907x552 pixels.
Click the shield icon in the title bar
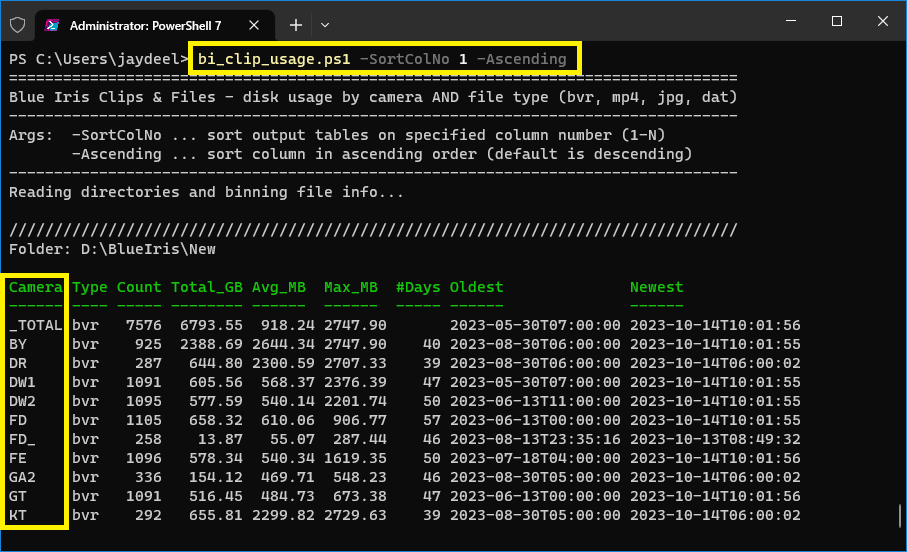(17, 25)
